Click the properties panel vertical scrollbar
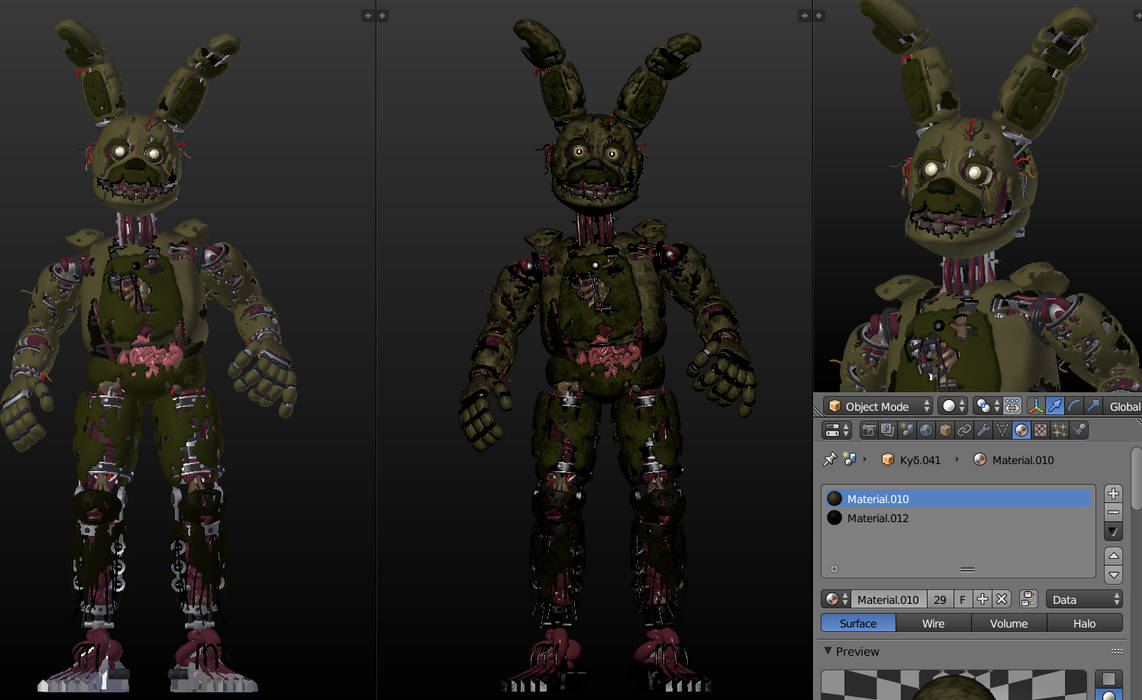1142x700 pixels. point(1136,479)
